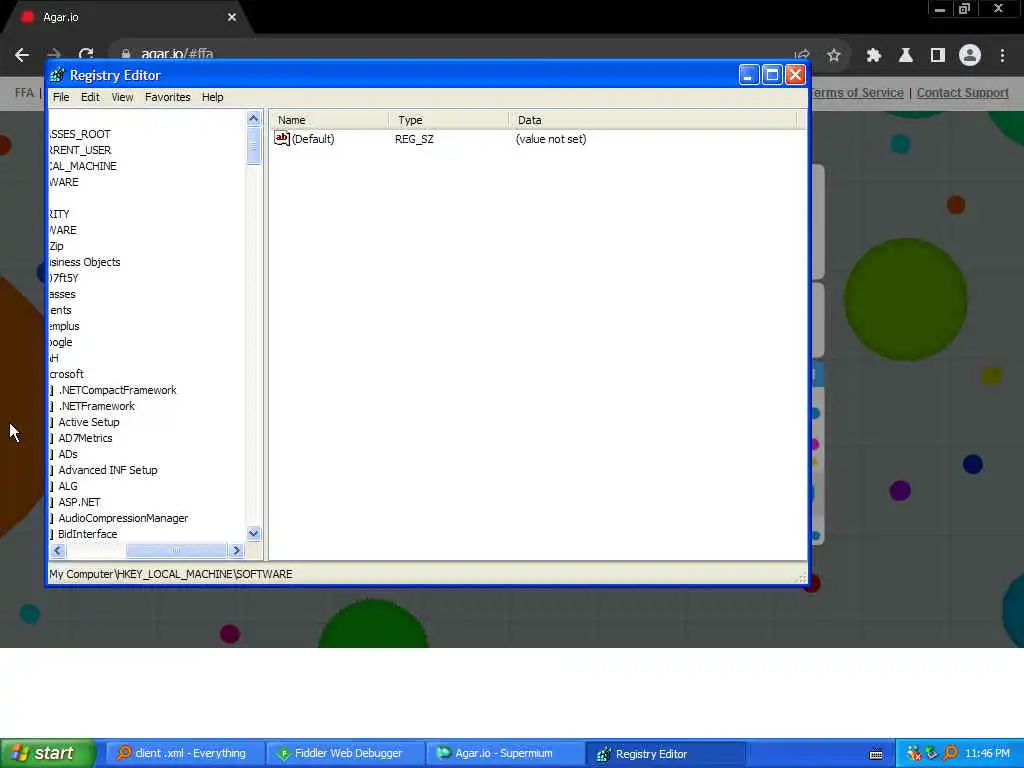Open the Favorites menu in Registry Editor

[168, 97]
